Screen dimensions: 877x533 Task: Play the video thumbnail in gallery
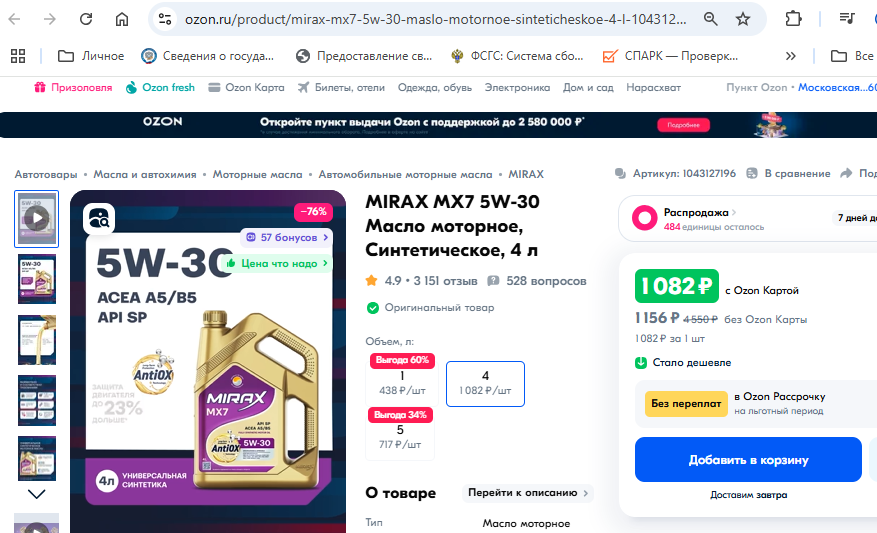pos(36,219)
